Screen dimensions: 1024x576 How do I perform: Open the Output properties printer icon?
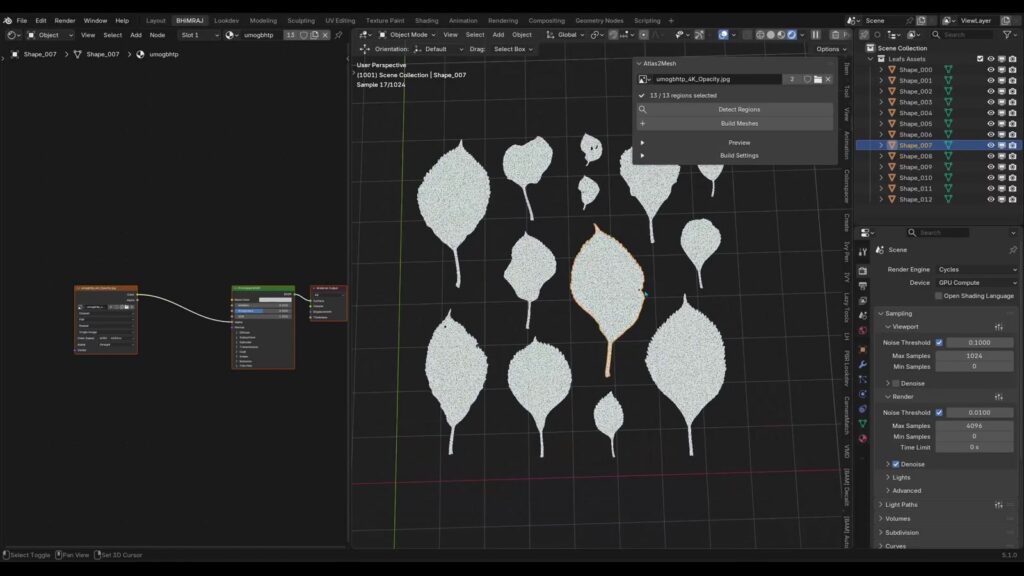point(863,286)
